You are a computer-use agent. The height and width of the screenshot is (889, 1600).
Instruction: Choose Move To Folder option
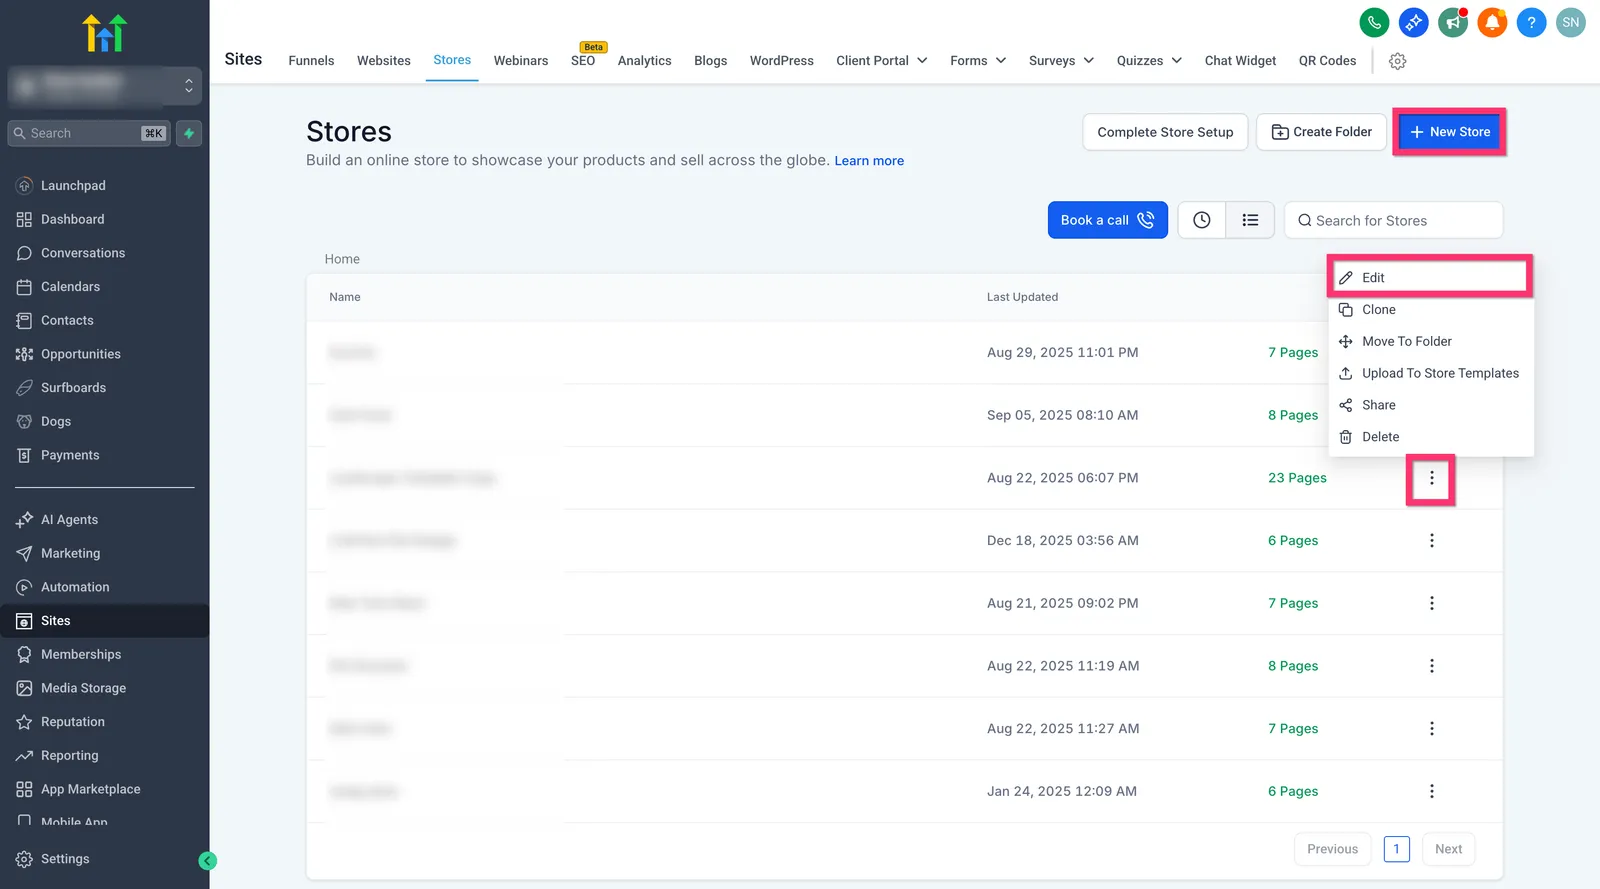click(1430, 342)
